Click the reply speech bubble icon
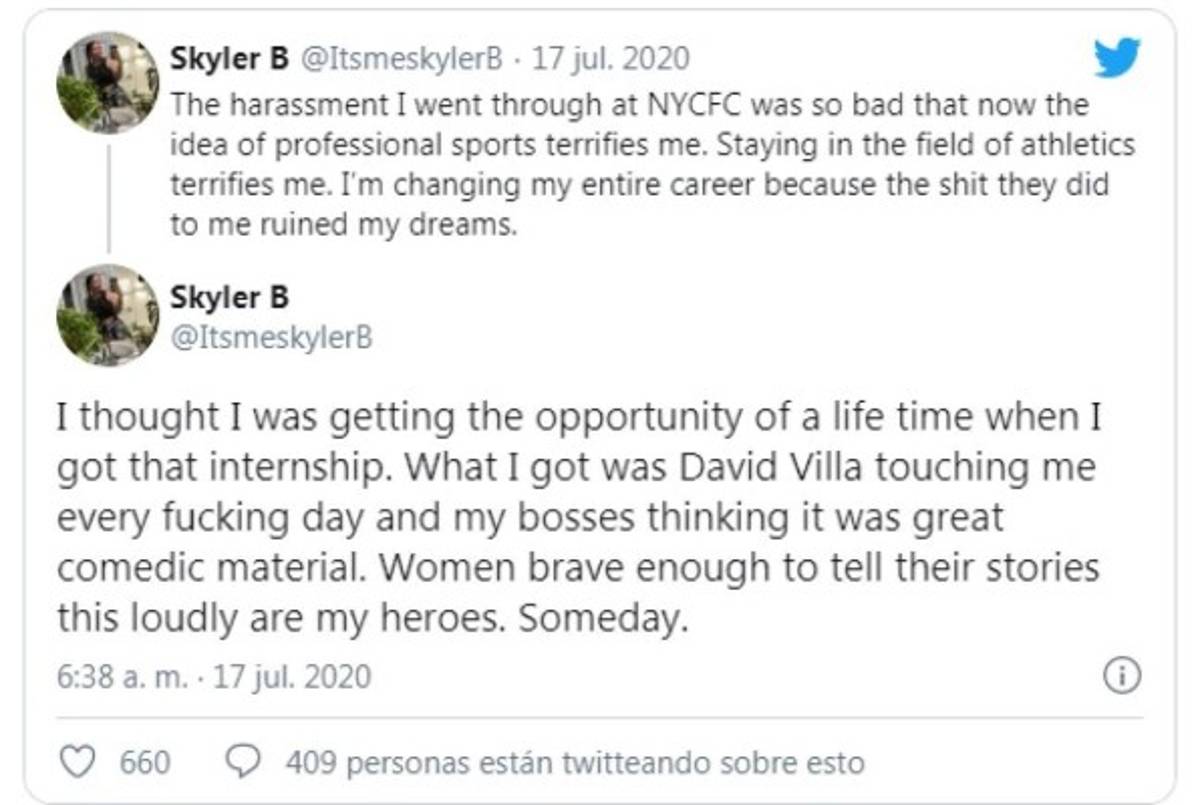1200x805 pixels. pos(243,762)
